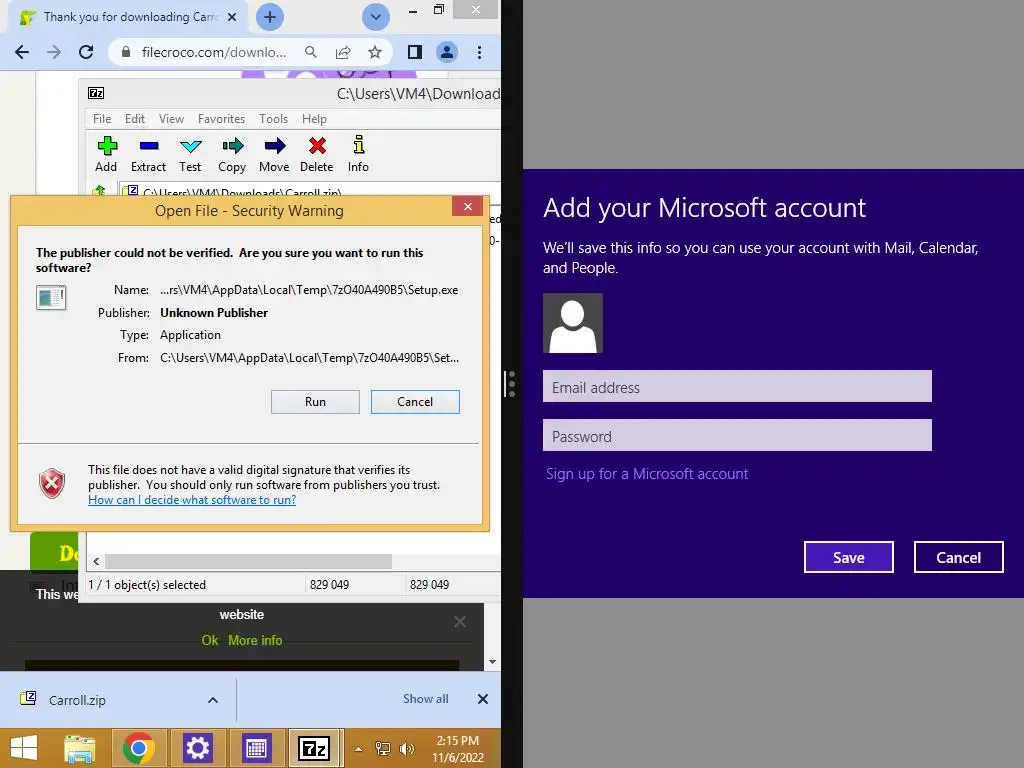
Task: Open Chrome tab search dropdown
Action: (376, 17)
